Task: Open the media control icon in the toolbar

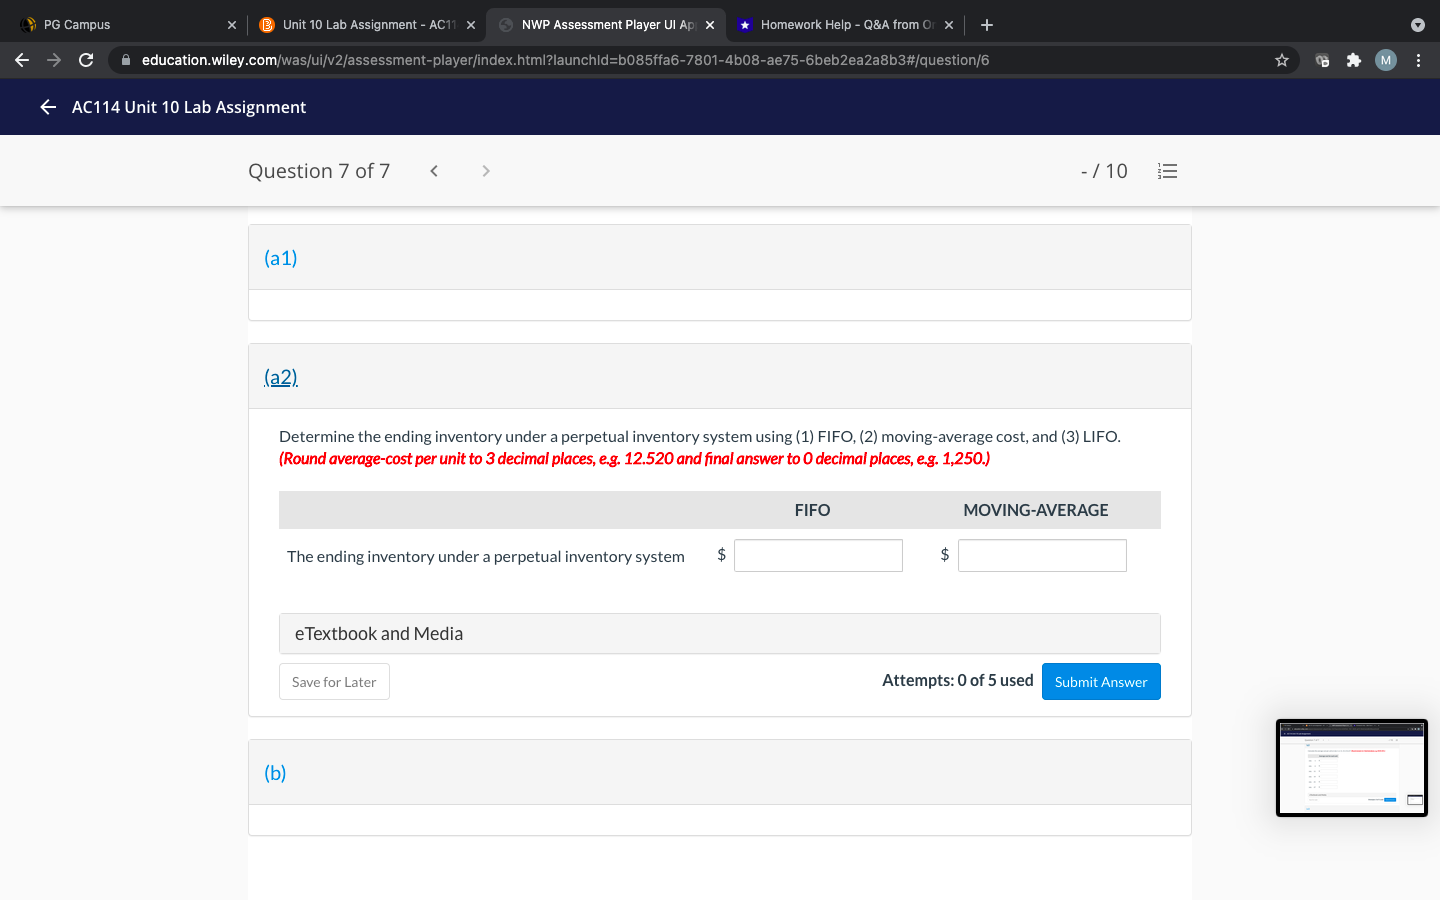Action: pos(1322,60)
